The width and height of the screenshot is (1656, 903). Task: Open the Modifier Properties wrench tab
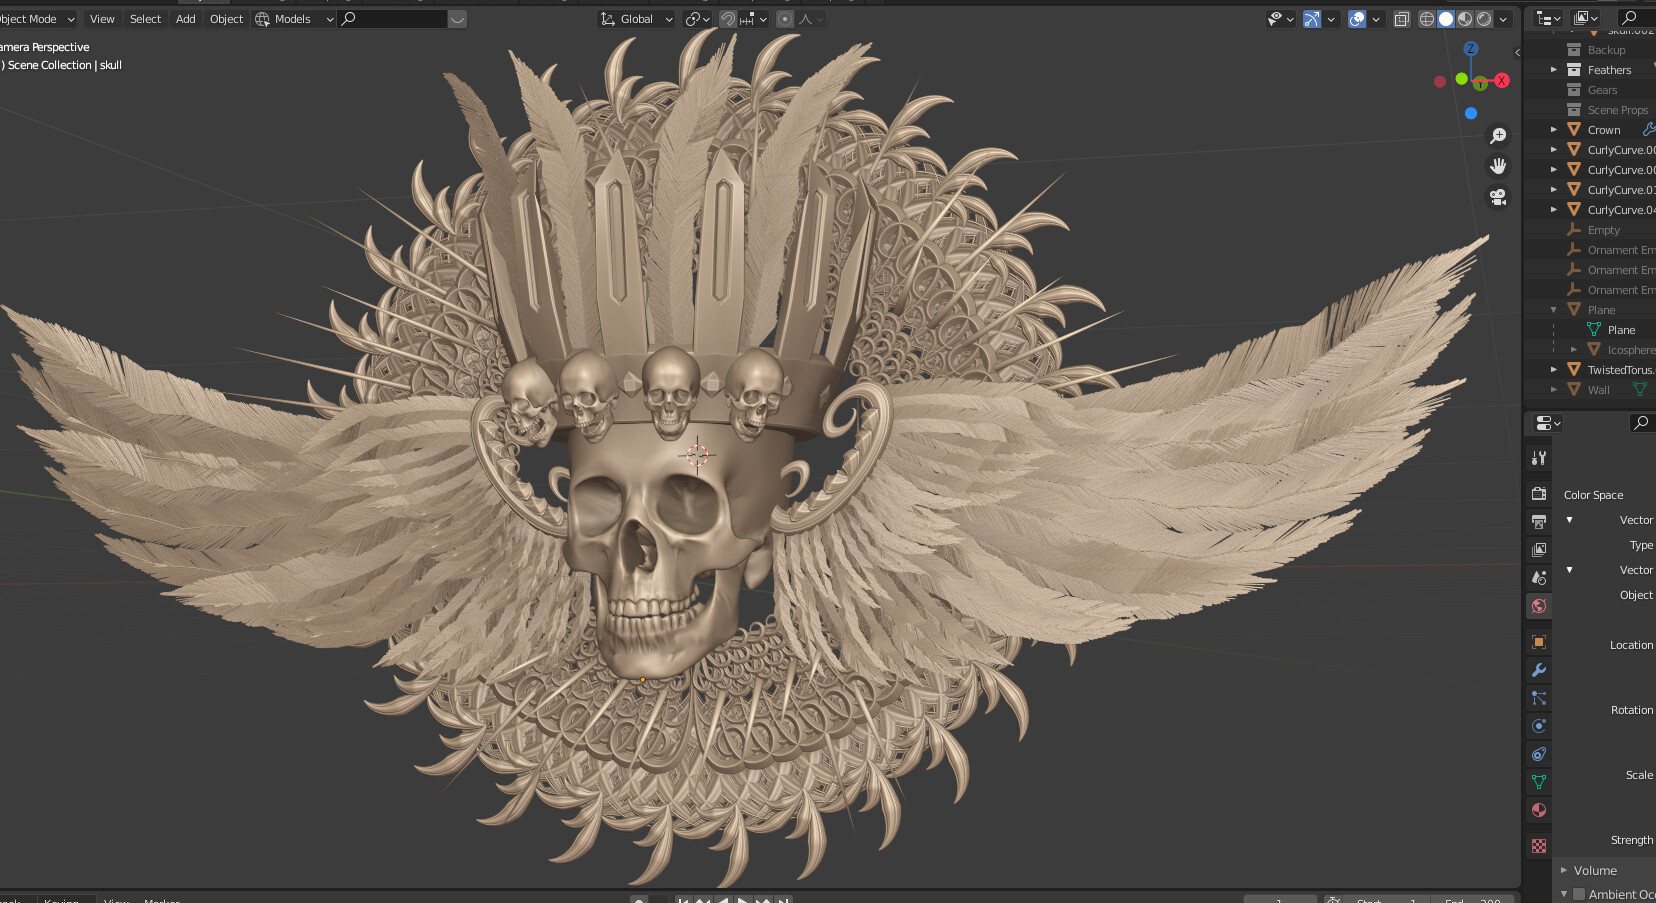(x=1539, y=670)
